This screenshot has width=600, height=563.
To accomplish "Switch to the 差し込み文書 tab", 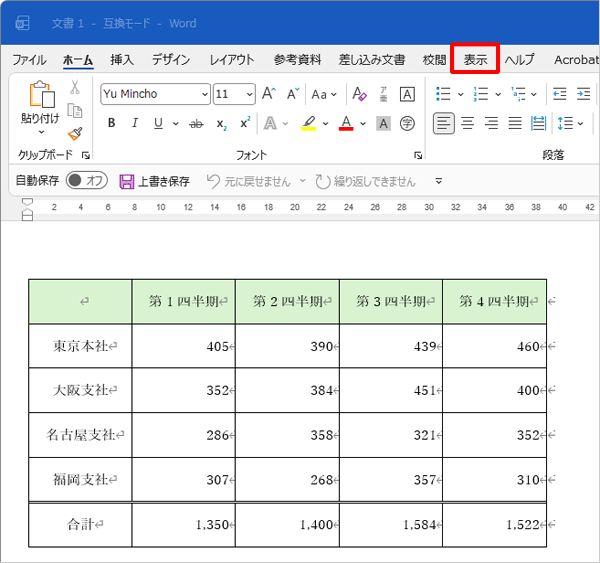I will click(x=372, y=60).
